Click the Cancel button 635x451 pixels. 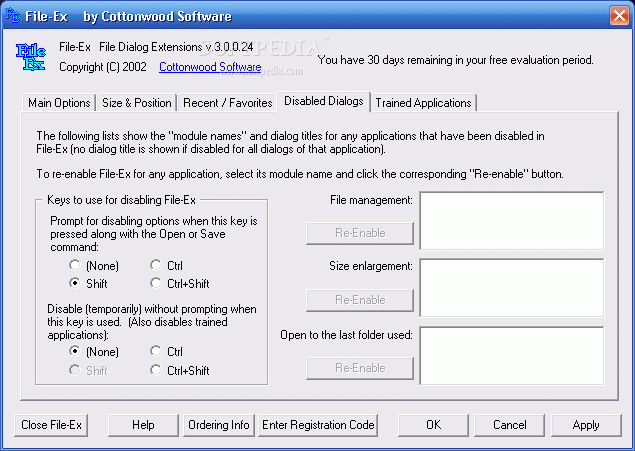pos(509,425)
